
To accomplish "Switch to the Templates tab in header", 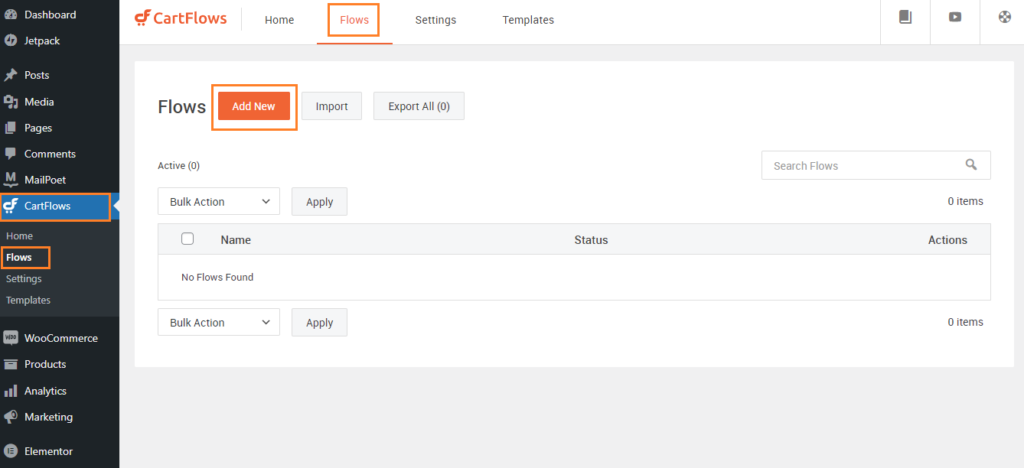I will (528, 20).
